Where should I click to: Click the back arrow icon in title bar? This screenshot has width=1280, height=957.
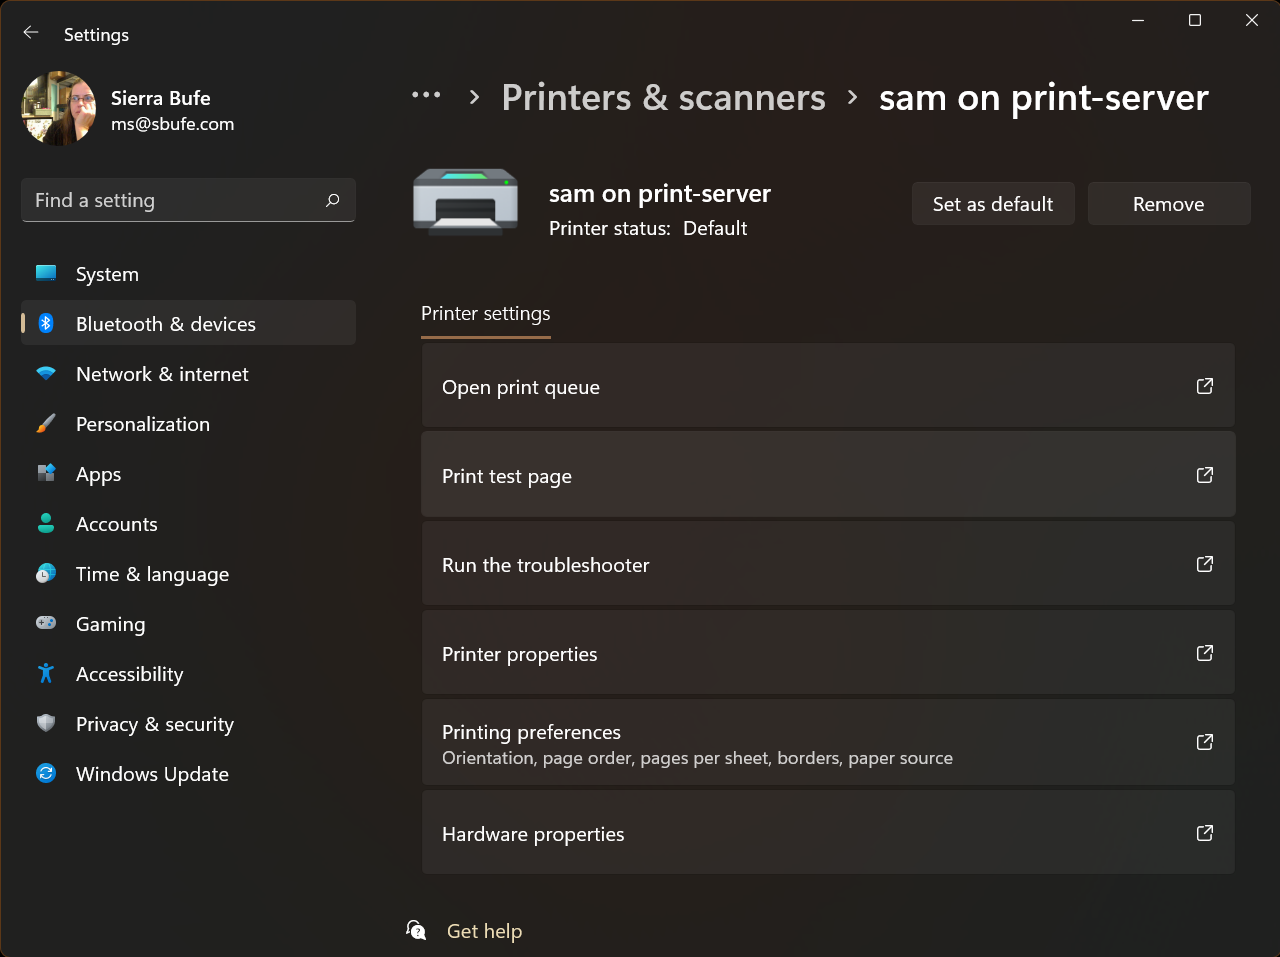(31, 33)
